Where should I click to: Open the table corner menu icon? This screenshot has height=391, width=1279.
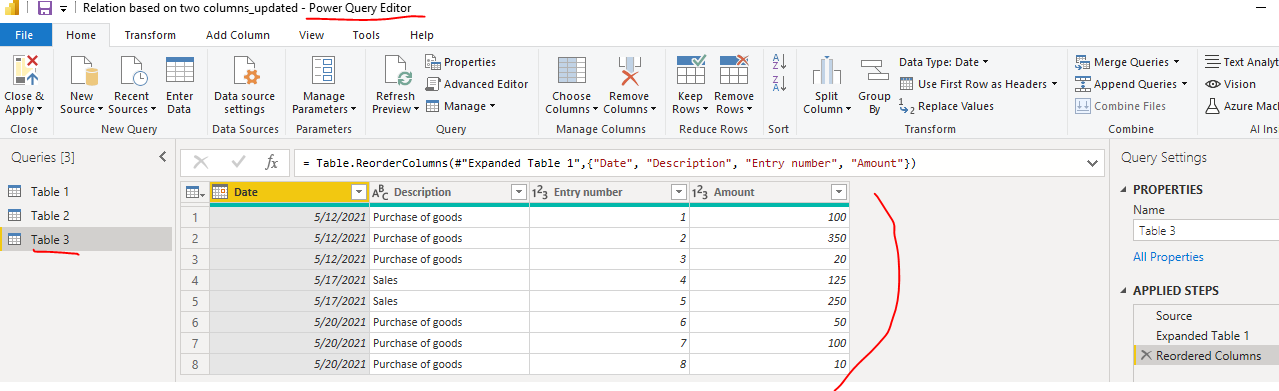(194, 192)
